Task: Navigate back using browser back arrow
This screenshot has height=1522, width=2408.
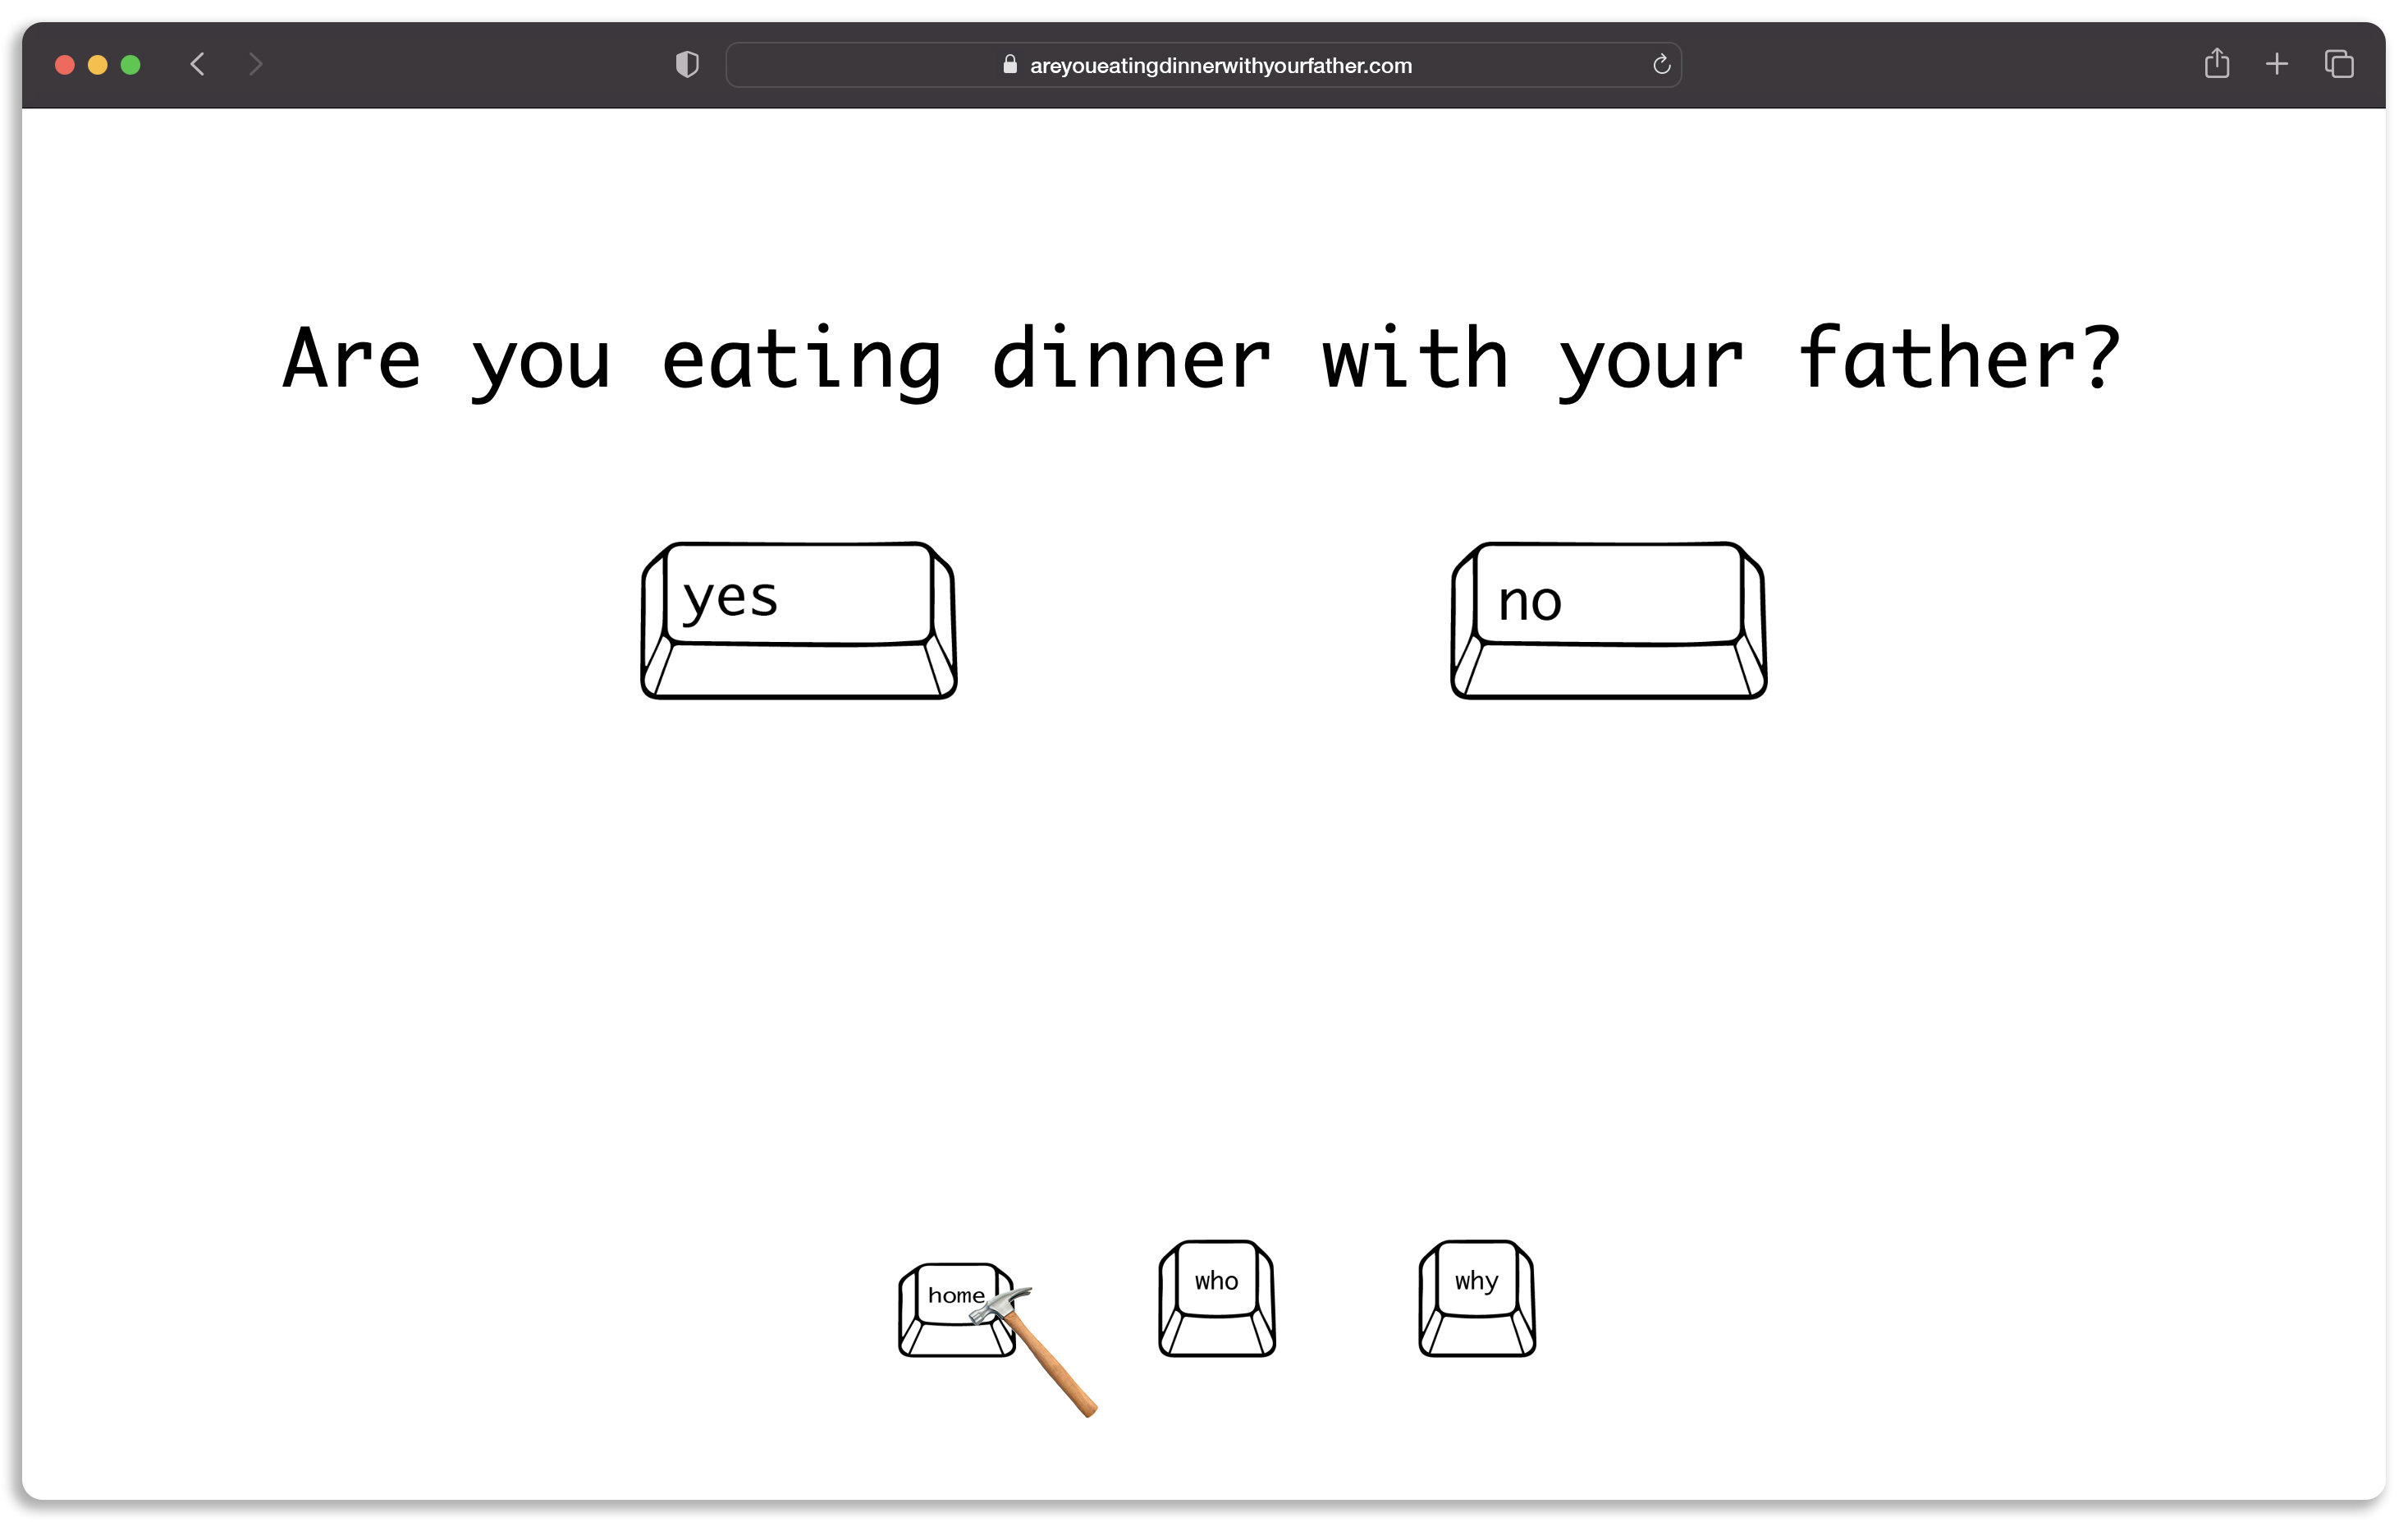Action: [198, 65]
